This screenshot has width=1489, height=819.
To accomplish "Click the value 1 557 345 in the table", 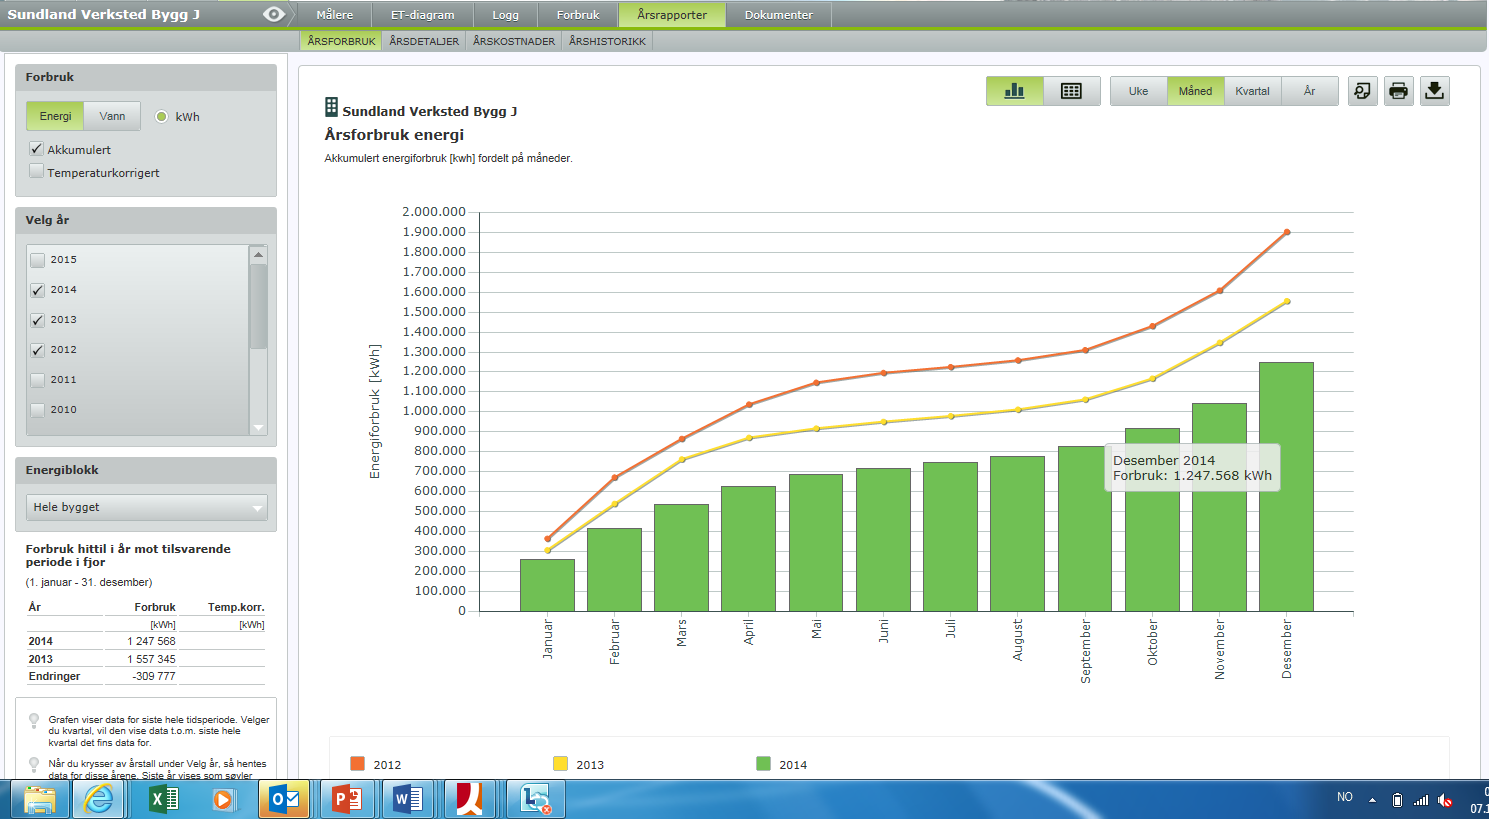I will click(x=151, y=659).
